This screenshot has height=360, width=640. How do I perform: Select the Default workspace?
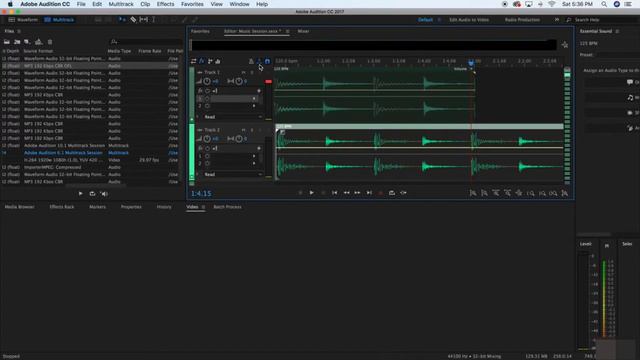(x=425, y=20)
